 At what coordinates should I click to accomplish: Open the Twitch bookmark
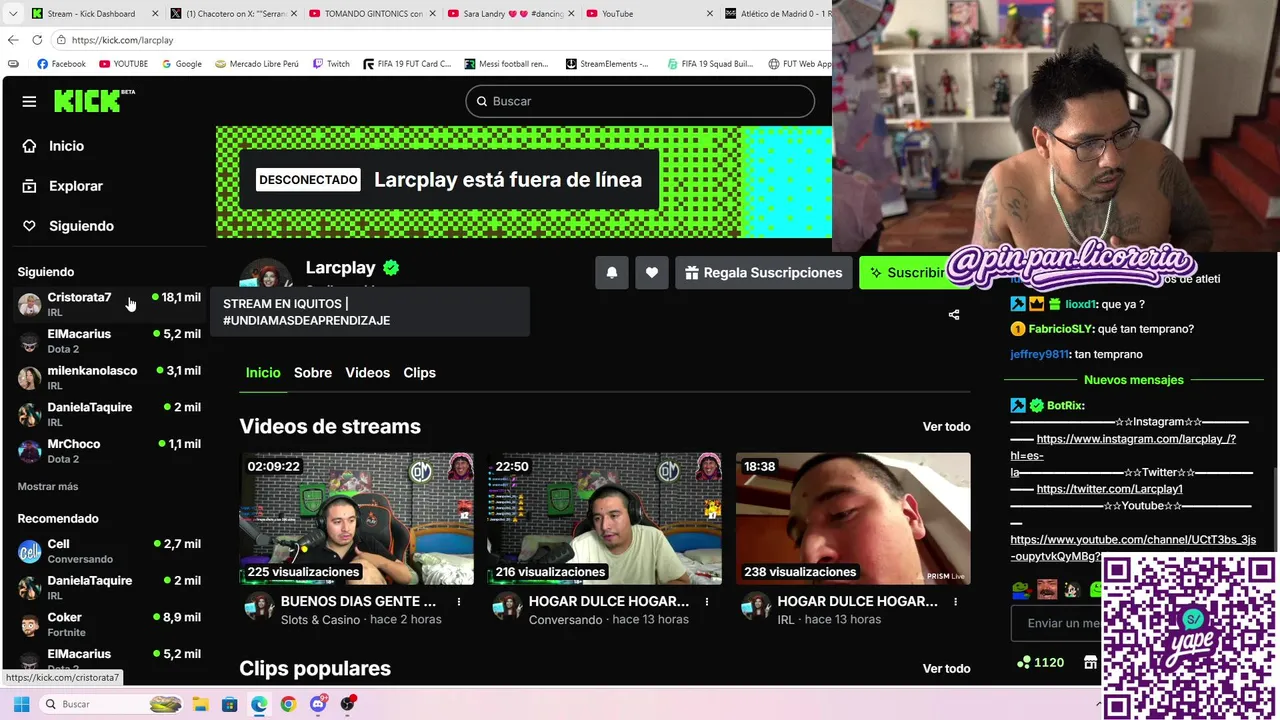tap(331, 64)
